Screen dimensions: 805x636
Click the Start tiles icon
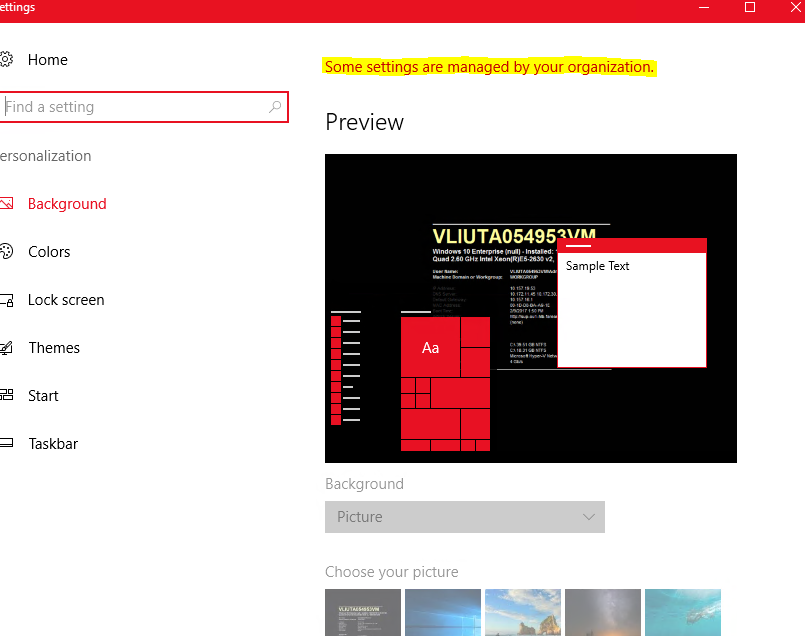[6, 395]
